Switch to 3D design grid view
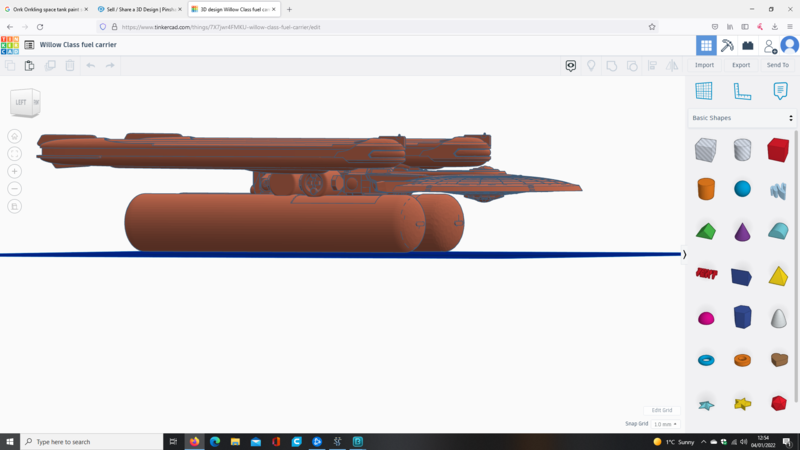The width and height of the screenshot is (800, 450). point(706,45)
